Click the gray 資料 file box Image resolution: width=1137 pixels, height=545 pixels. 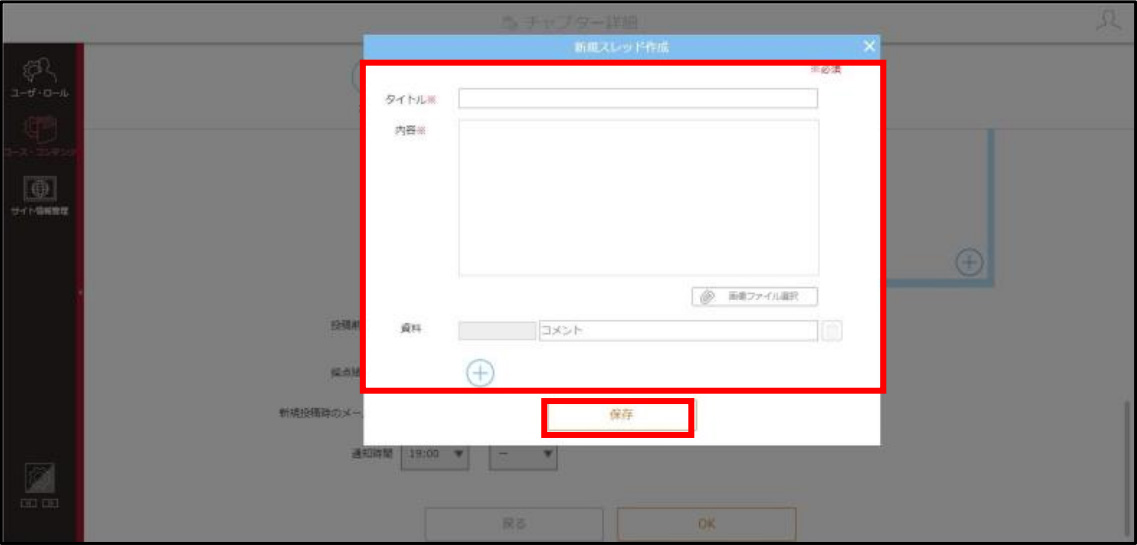coord(497,330)
